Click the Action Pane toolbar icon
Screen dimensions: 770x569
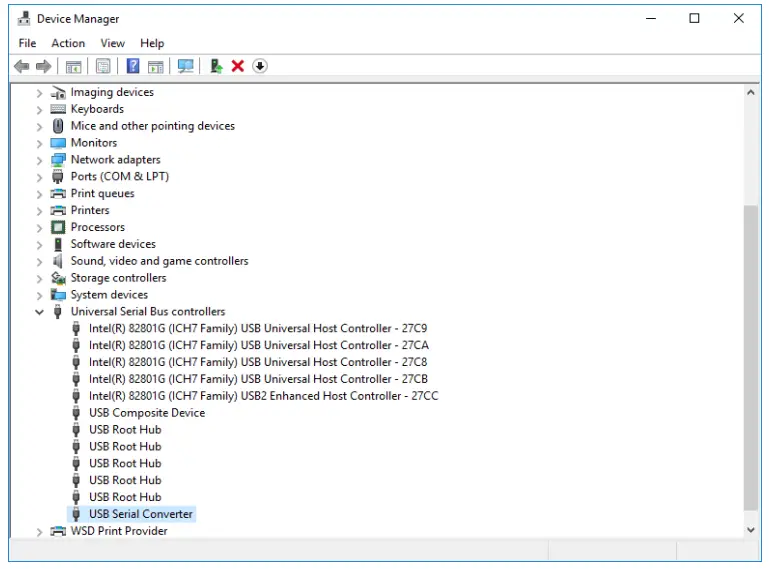click(x=156, y=66)
